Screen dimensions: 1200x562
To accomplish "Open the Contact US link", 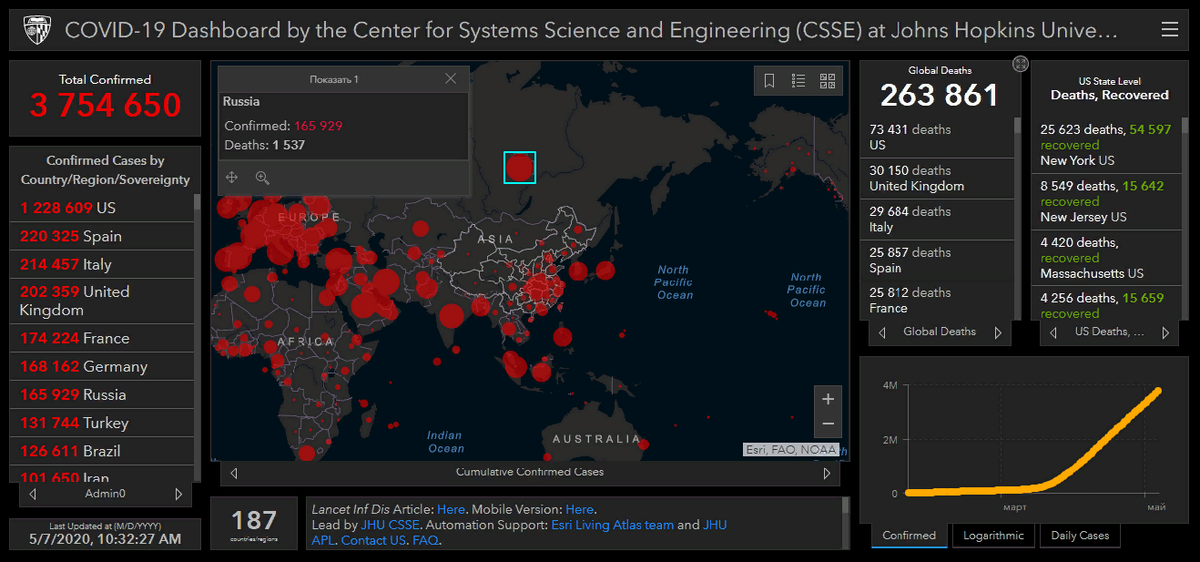I will 373,540.
